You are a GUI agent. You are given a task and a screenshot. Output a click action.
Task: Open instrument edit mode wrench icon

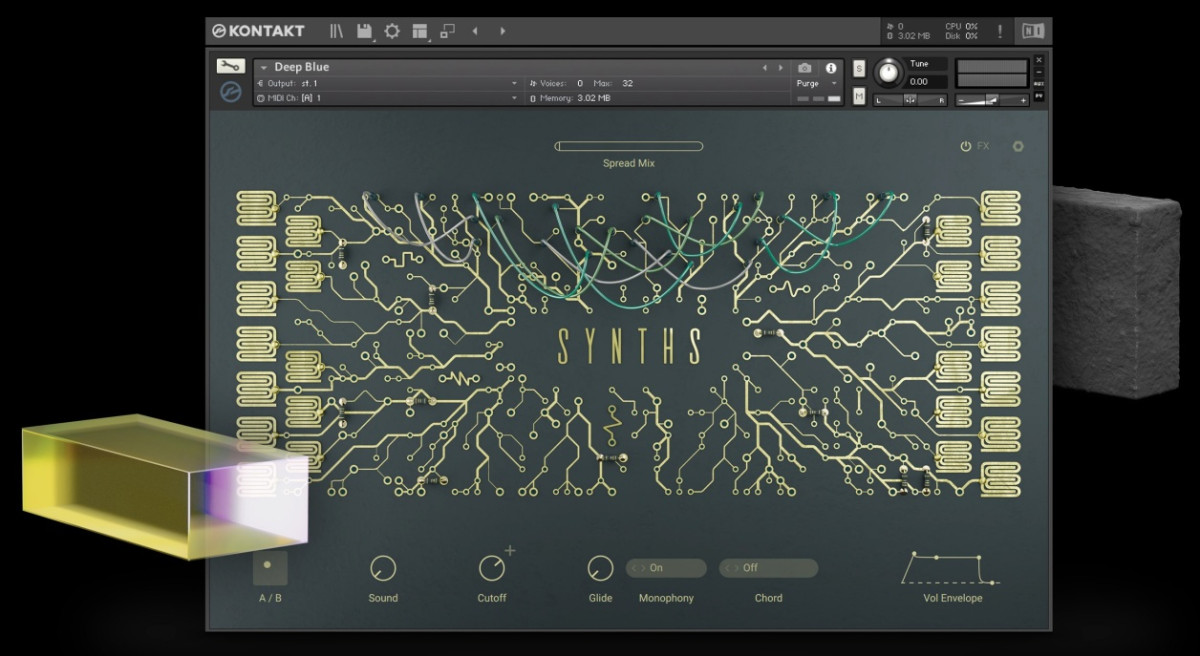[230, 66]
